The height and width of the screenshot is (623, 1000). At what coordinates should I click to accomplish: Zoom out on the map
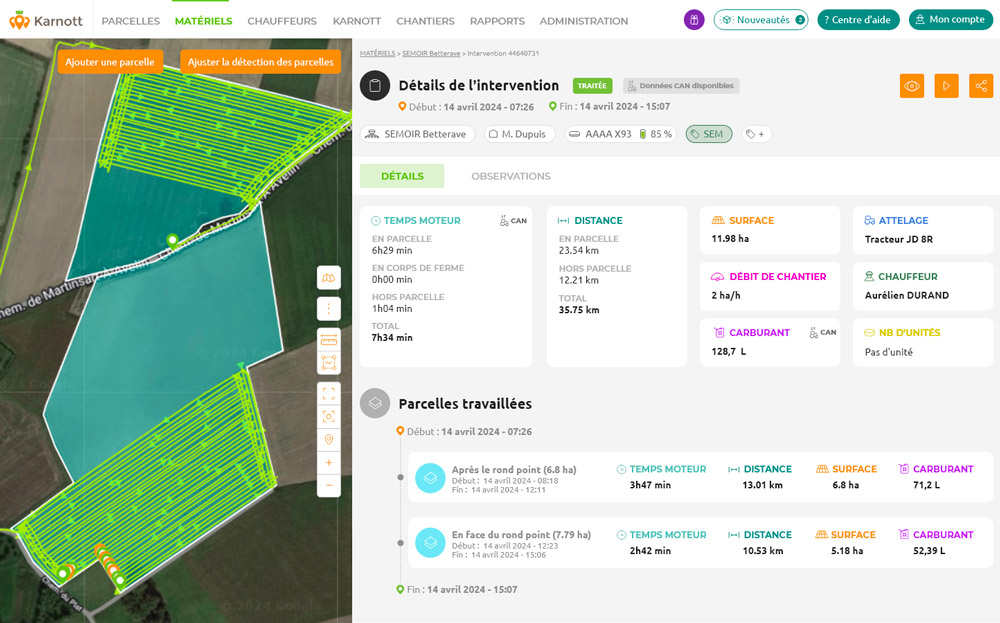tap(329, 485)
